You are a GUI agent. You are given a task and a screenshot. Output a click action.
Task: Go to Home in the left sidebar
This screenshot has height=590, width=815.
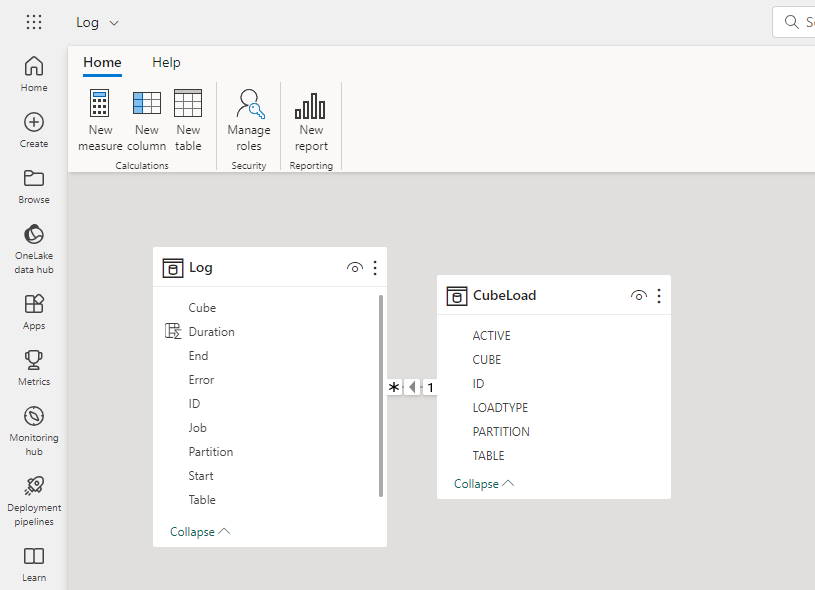(34, 74)
